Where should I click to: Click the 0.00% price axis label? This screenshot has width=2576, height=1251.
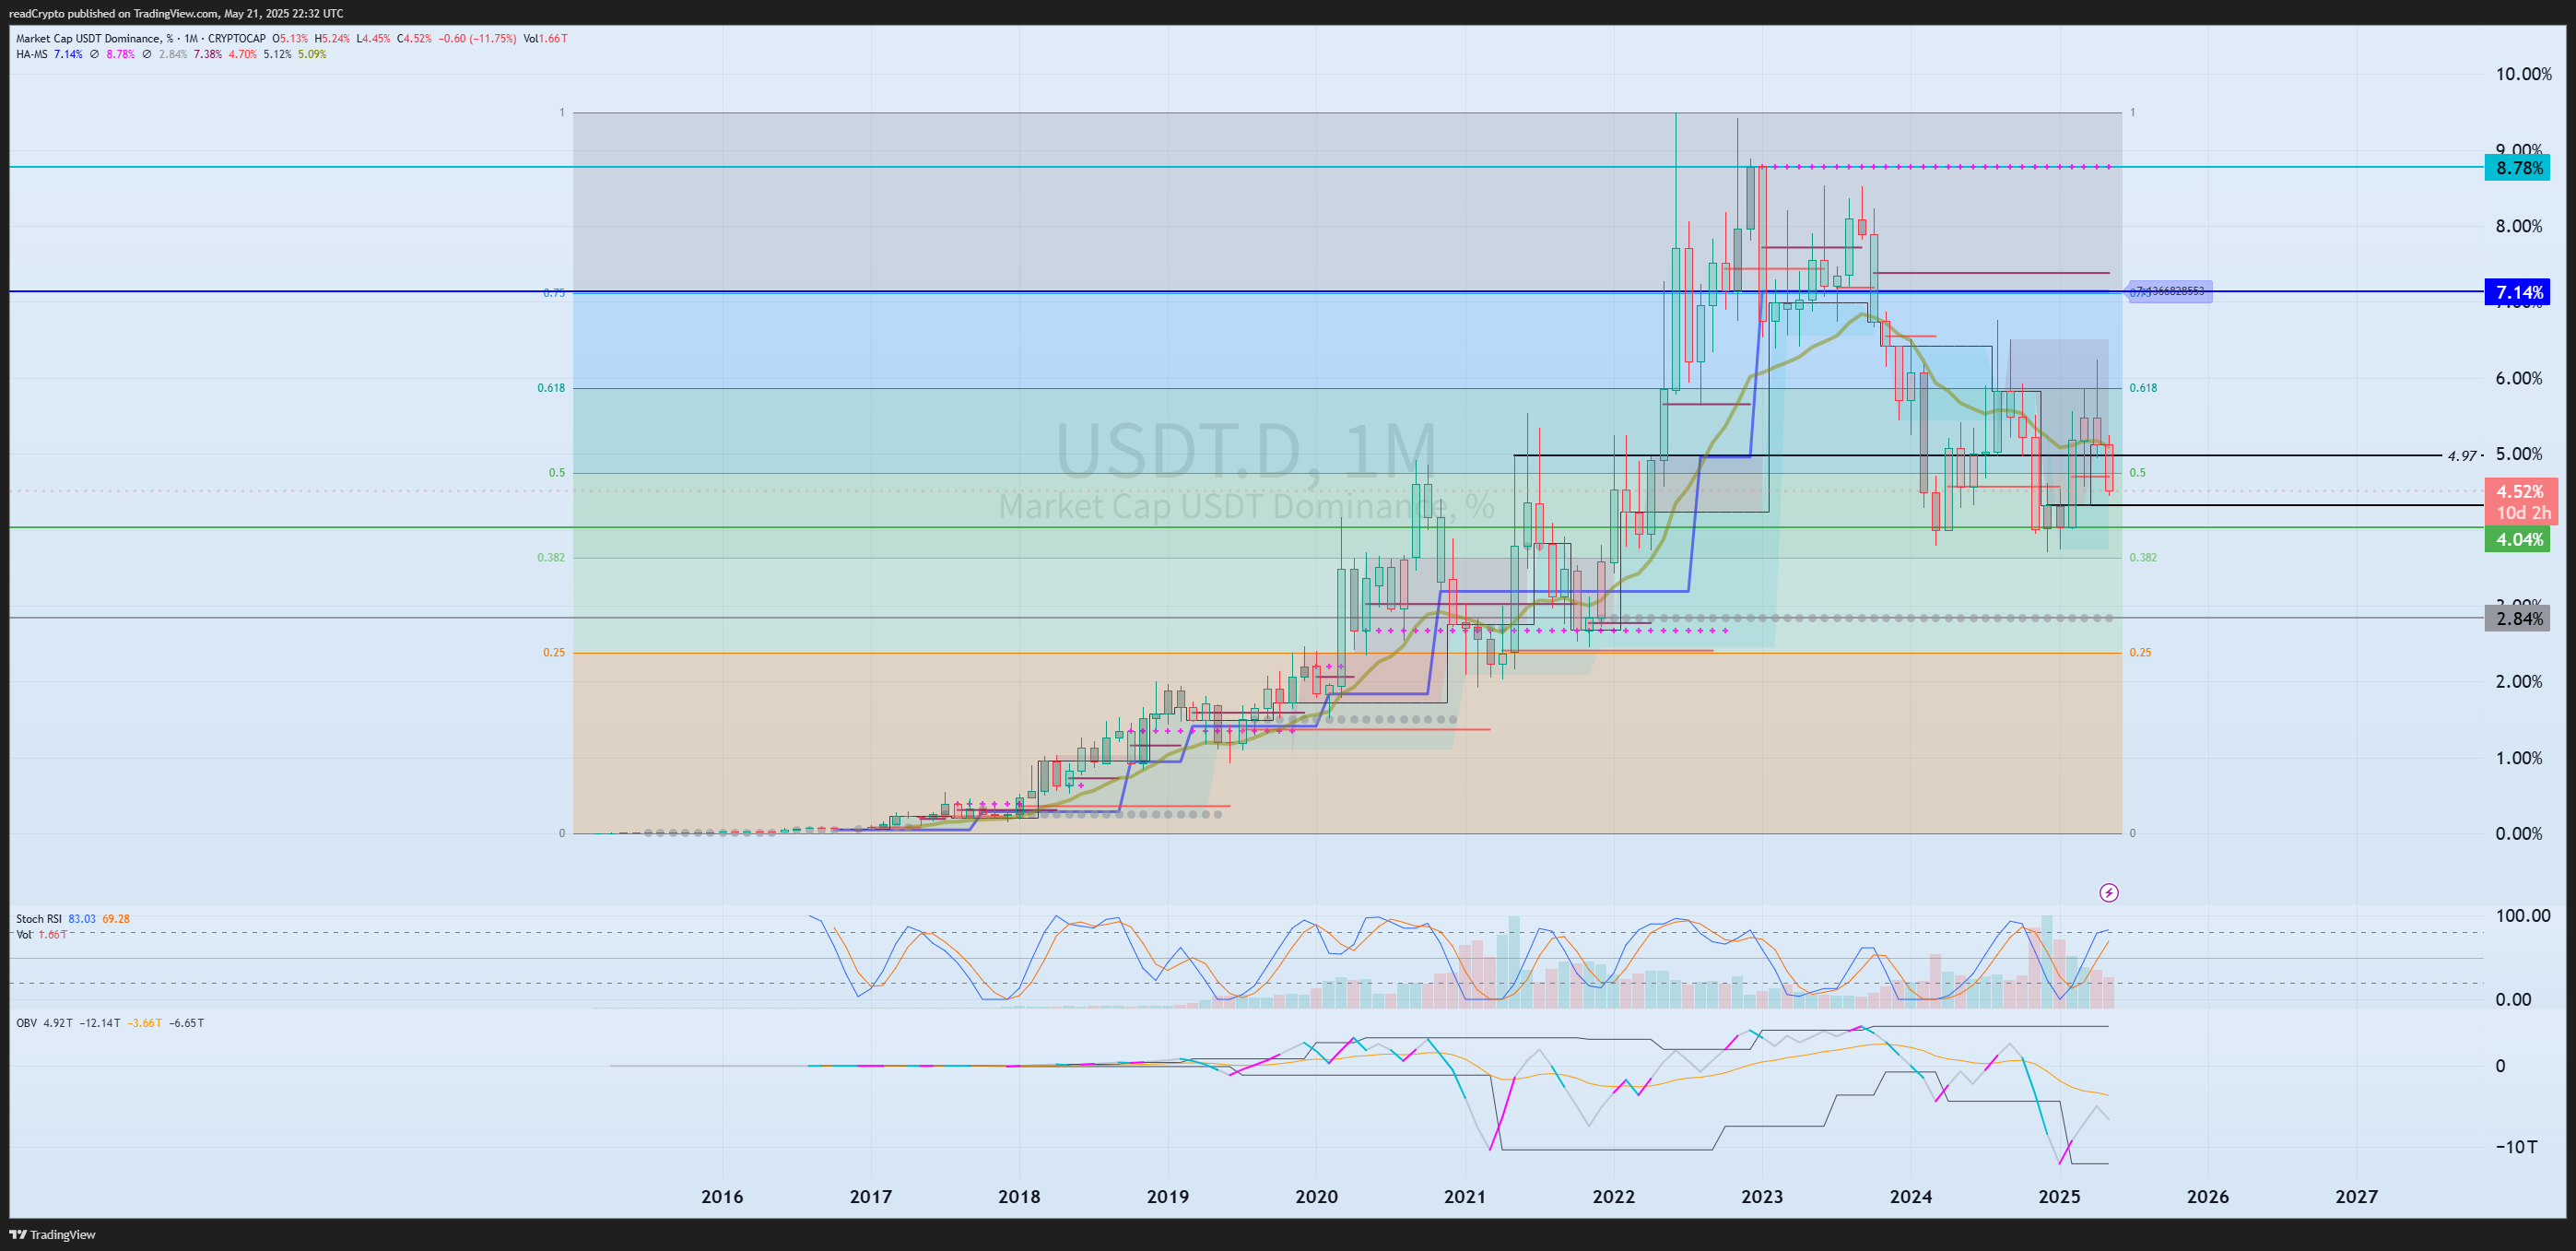[2518, 833]
